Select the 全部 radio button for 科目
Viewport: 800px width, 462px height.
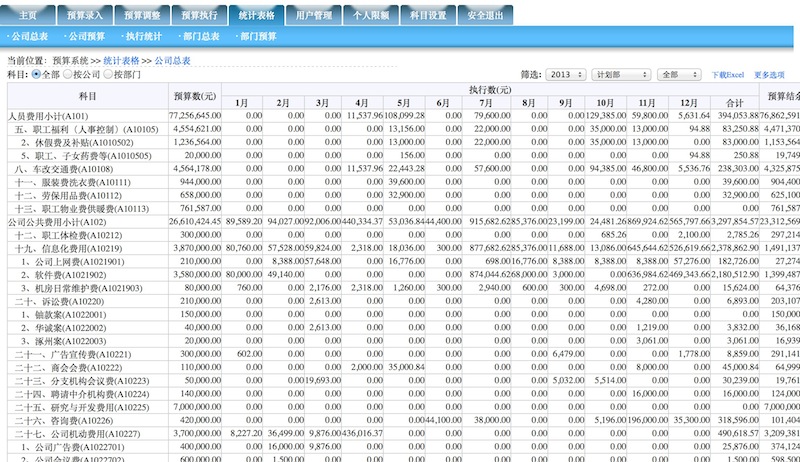coord(36,74)
